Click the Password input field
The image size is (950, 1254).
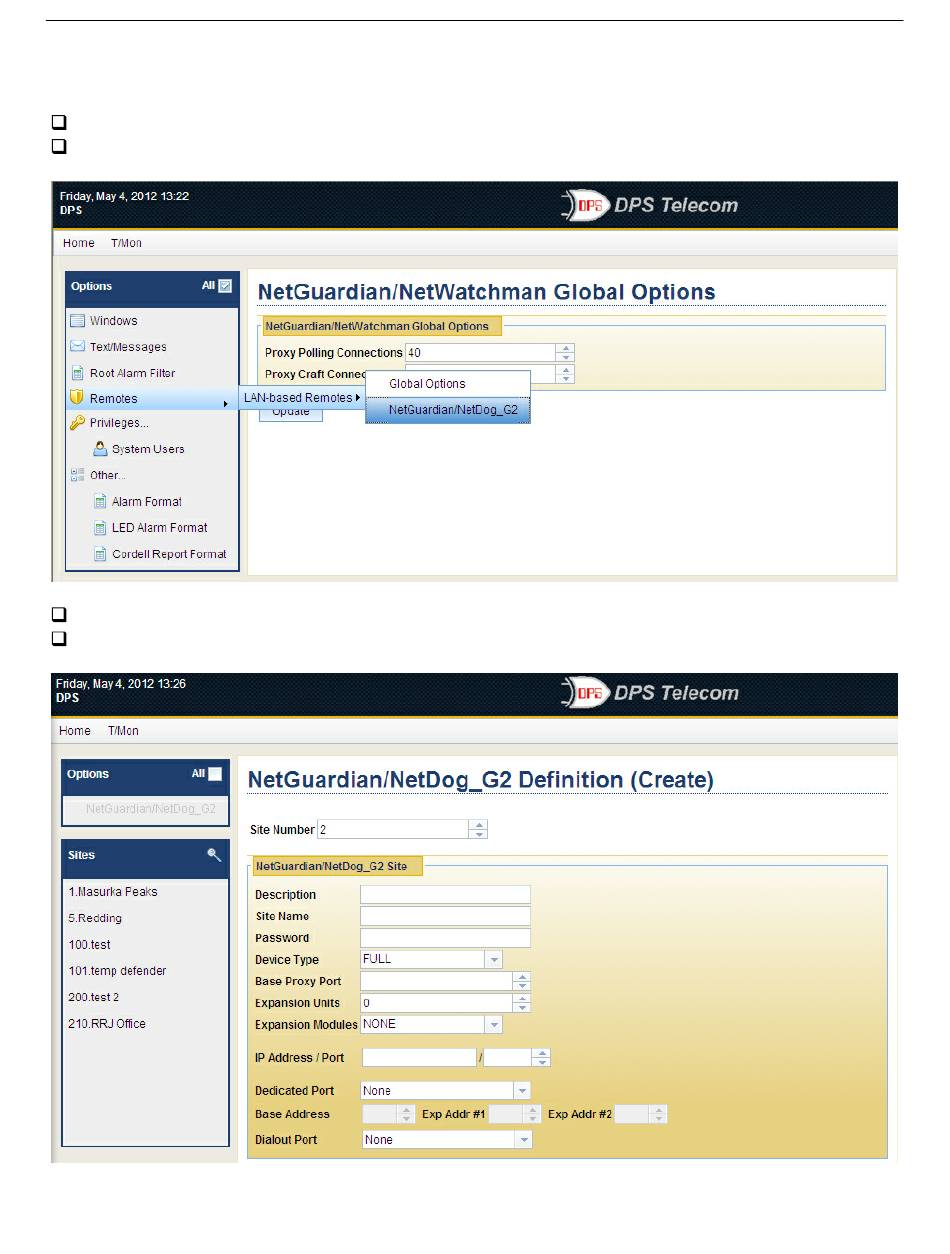445,938
